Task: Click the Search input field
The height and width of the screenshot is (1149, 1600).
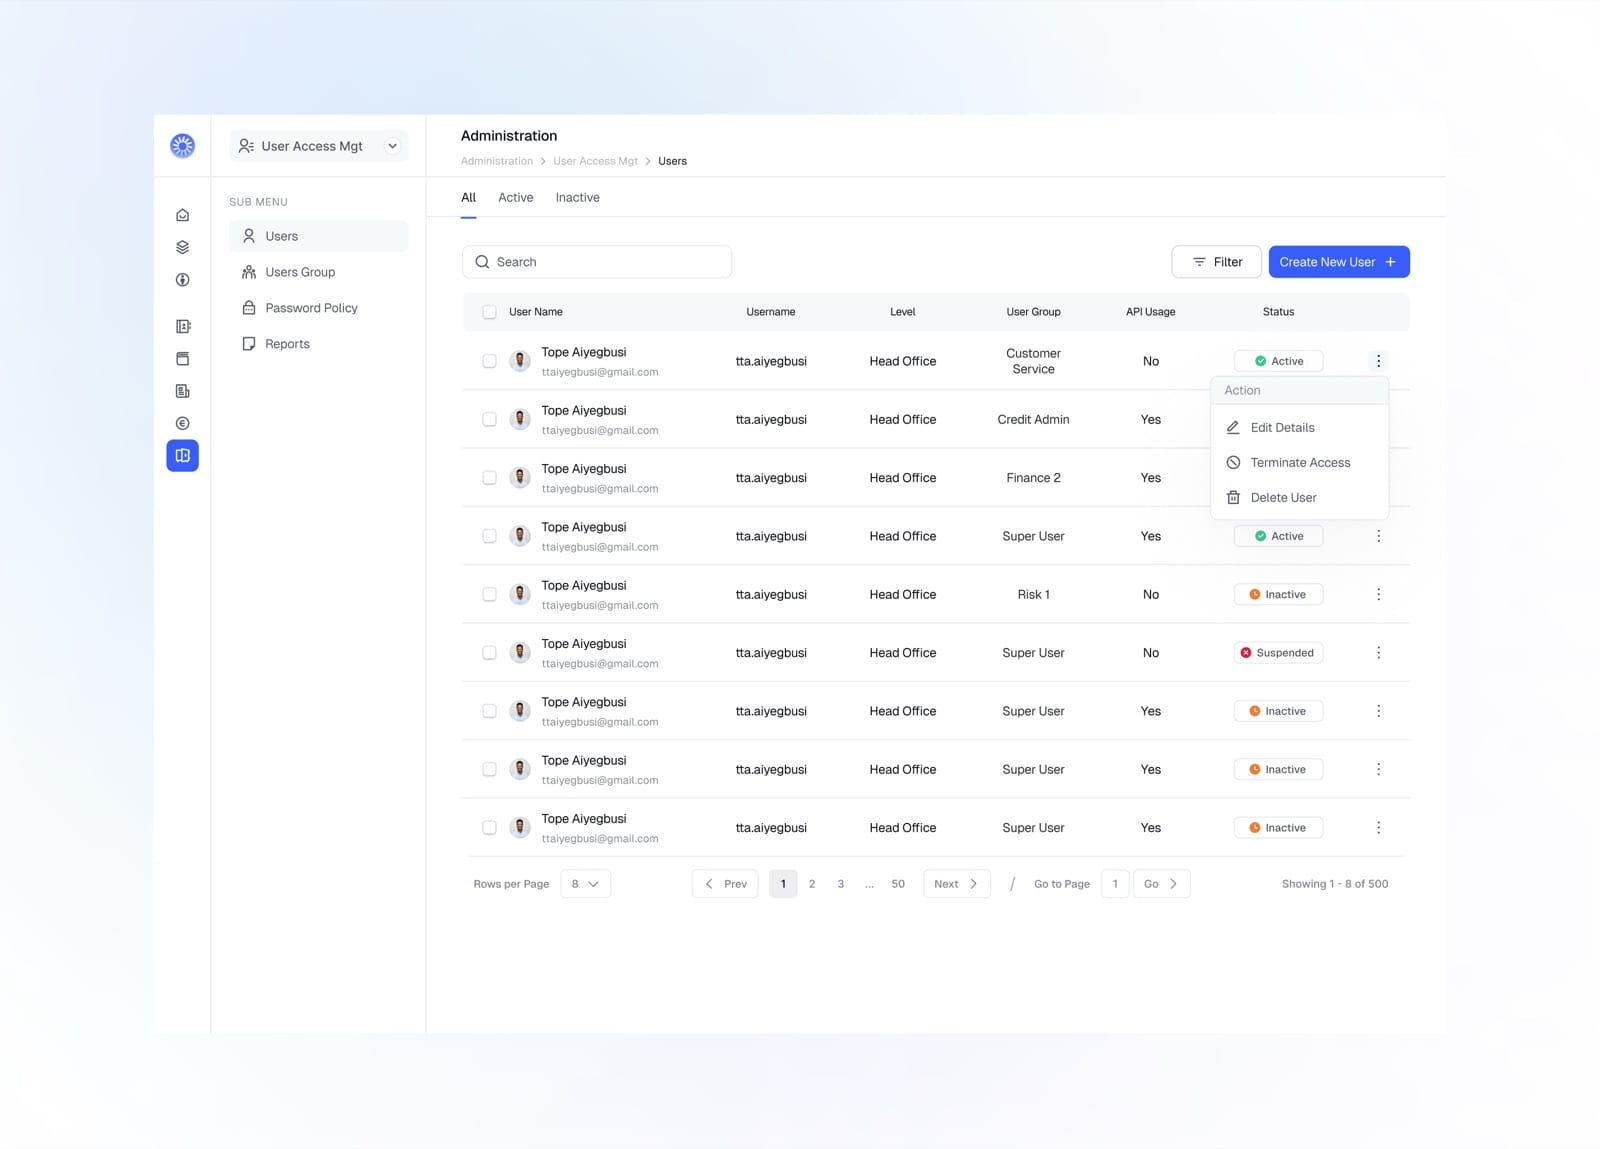Action: 597,262
